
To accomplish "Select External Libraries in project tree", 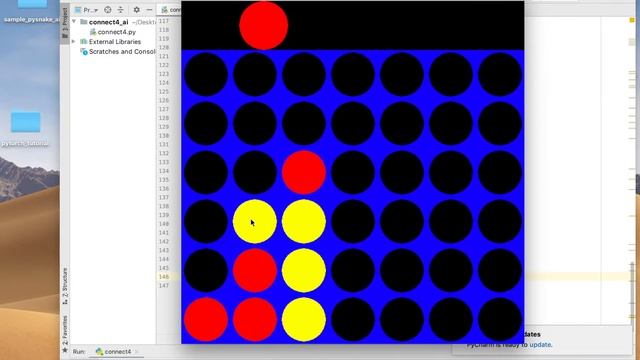I will click(x=115, y=42).
